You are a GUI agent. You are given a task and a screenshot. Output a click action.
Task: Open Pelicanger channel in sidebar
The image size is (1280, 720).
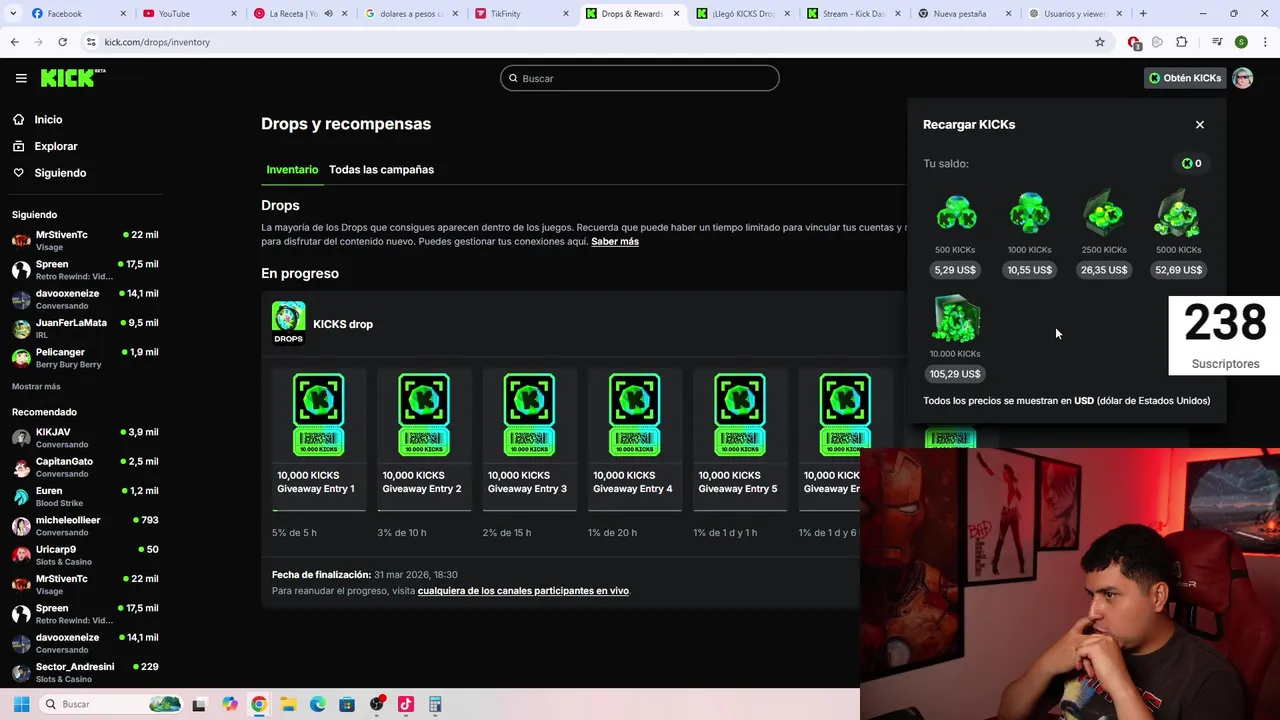click(x=84, y=358)
